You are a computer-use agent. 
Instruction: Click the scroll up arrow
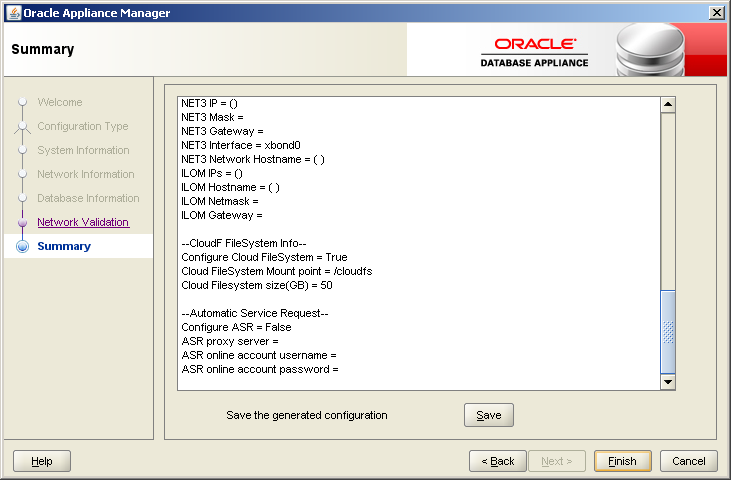pyautogui.click(x=668, y=104)
